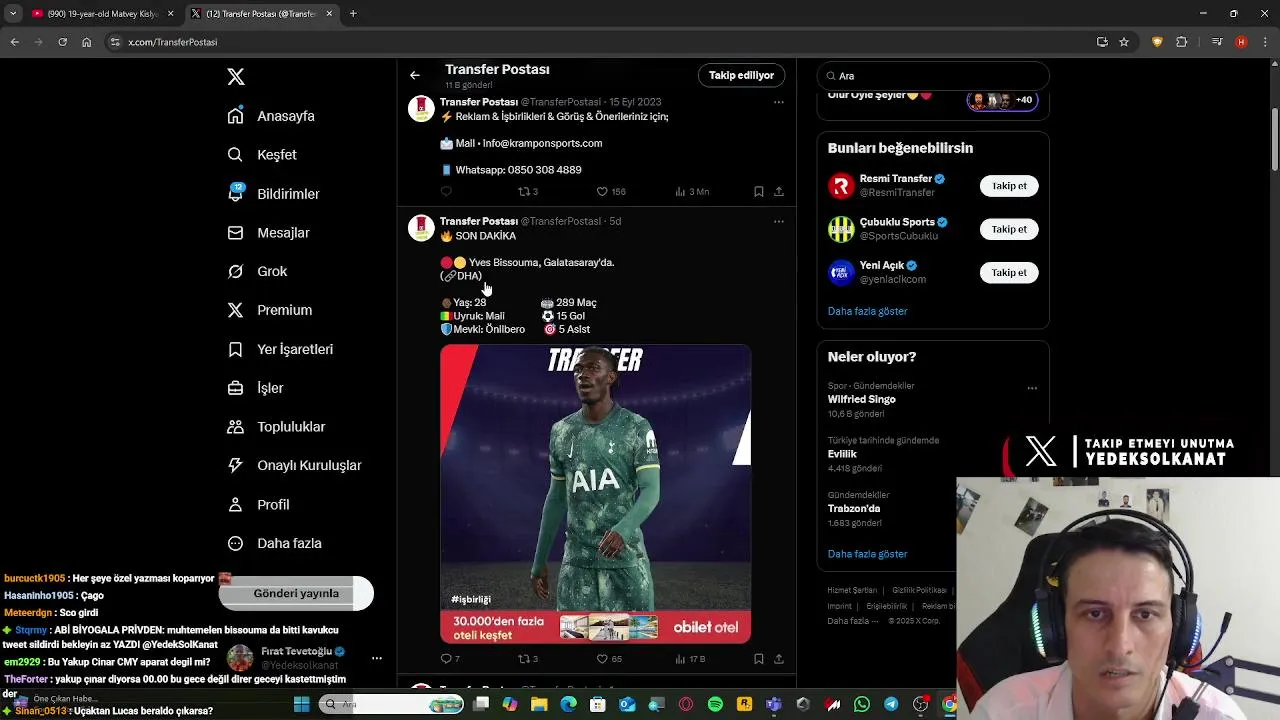Expand Daha fazla menu in sidebar
Screen dimensions: 1280x720
[274, 543]
